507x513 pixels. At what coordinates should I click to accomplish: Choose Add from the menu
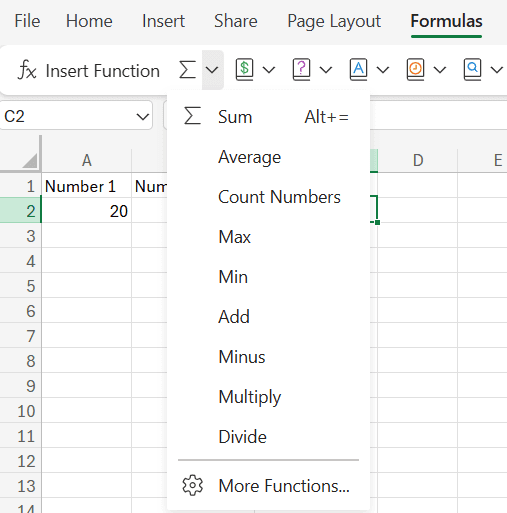[268, 317]
